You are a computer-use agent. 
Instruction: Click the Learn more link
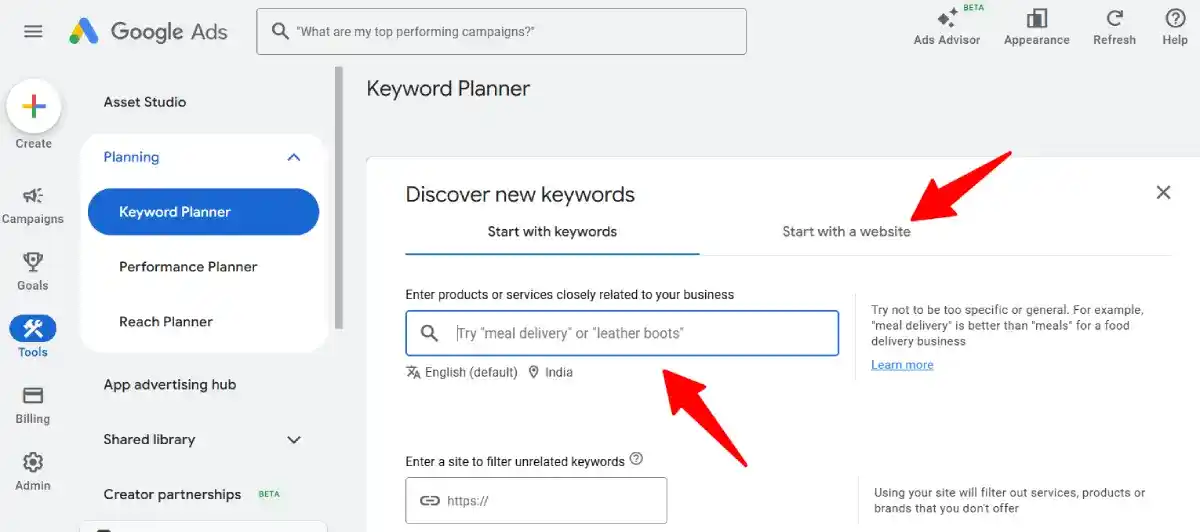point(902,365)
